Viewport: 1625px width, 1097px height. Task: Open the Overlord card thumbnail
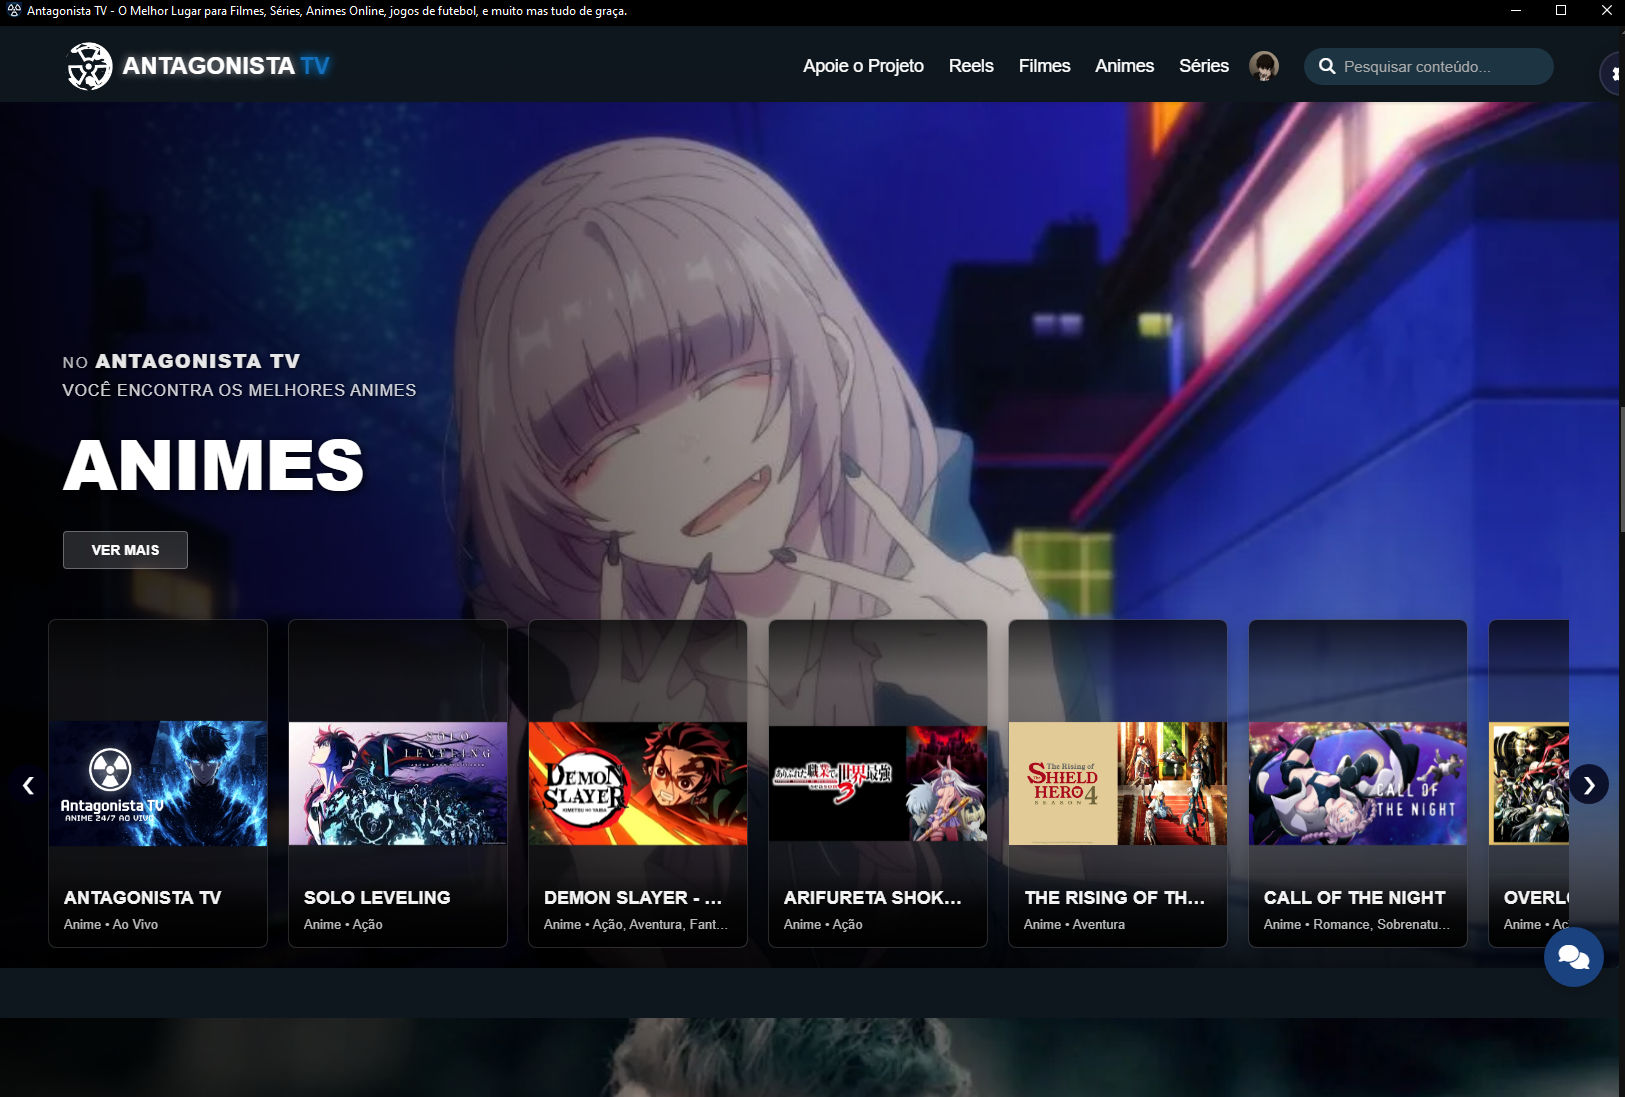(x=1529, y=783)
